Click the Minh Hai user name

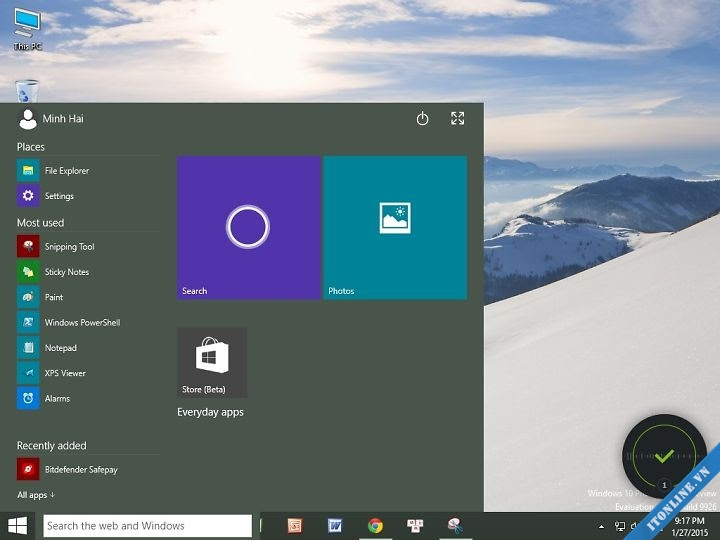63,119
